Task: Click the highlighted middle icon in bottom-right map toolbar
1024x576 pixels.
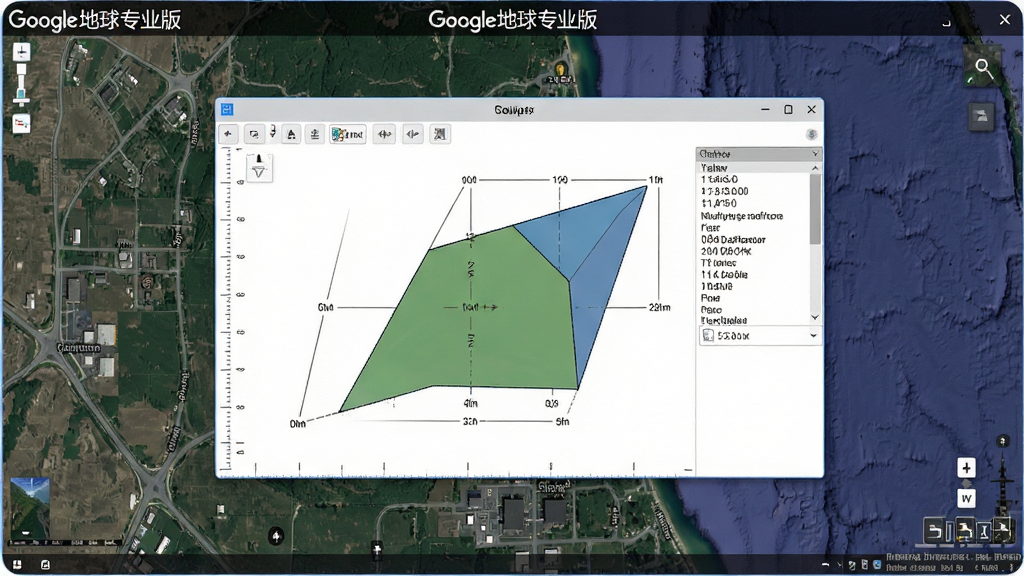Action: (x=964, y=531)
